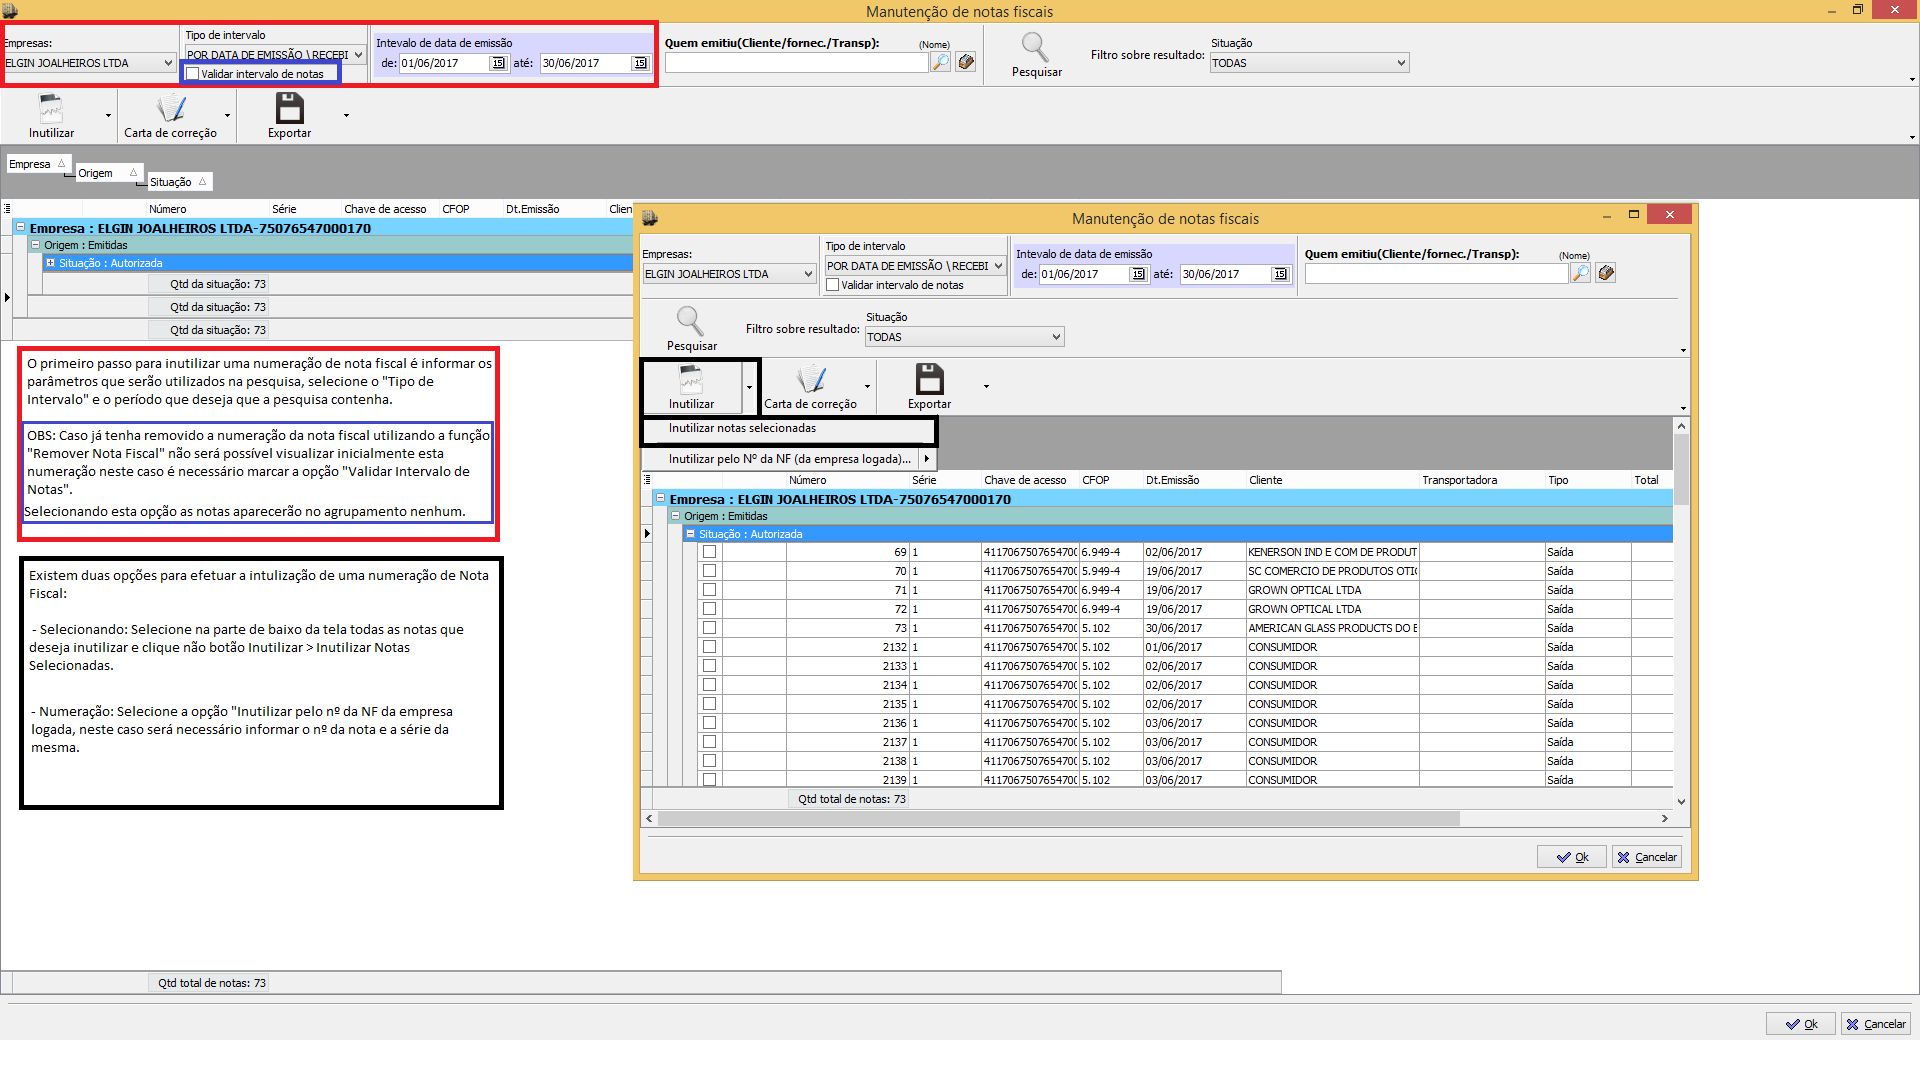The image size is (1920, 1080).
Task: Open Inutilizar dropdown arrow in inner window
Action: 749,387
